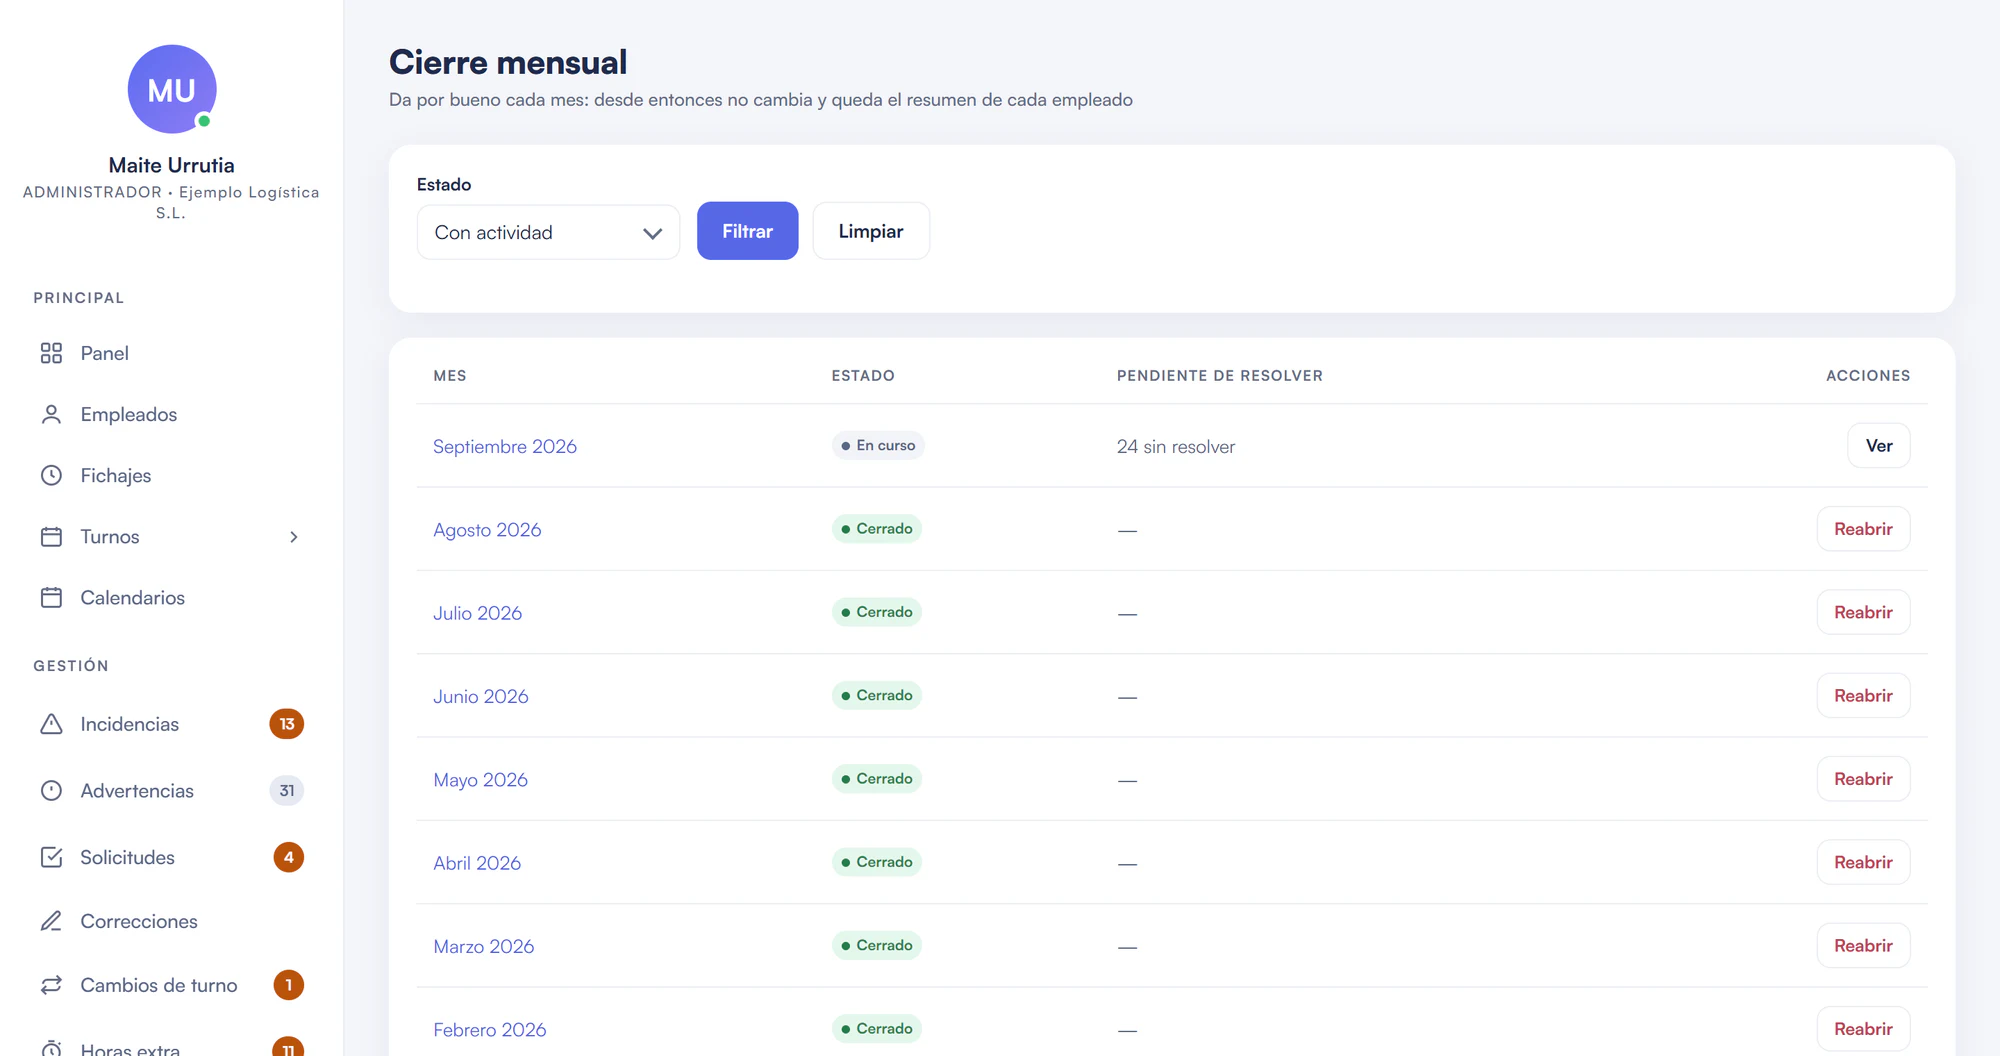Open Agosto 2026 month link
2000x1056 pixels.
click(487, 530)
